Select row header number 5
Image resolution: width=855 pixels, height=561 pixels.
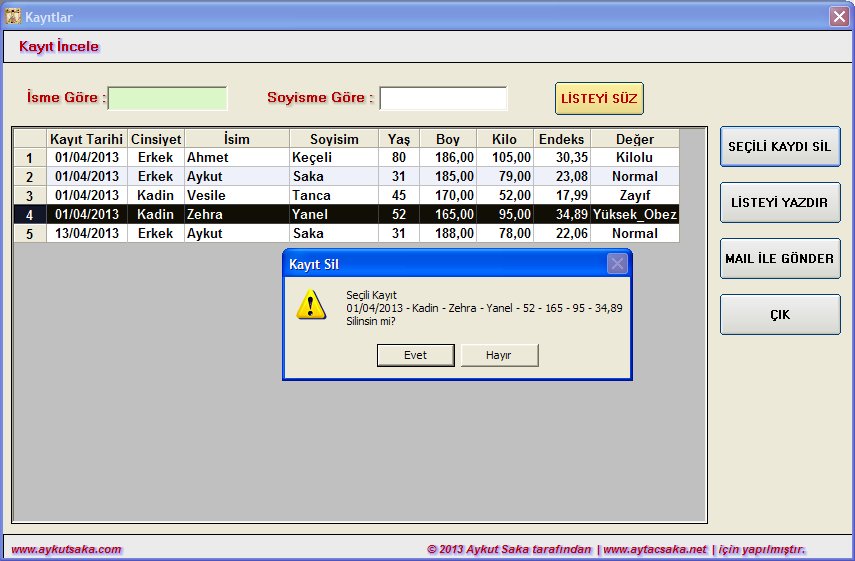click(29, 233)
